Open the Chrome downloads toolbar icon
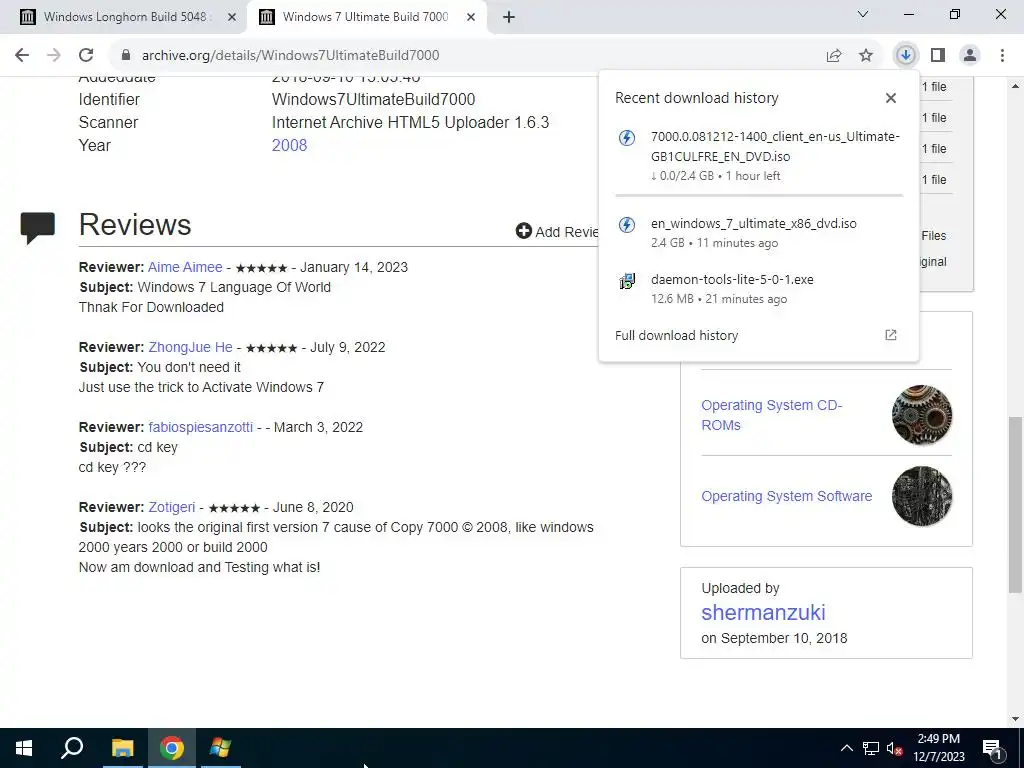This screenshot has height=768, width=1024. pos(905,56)
